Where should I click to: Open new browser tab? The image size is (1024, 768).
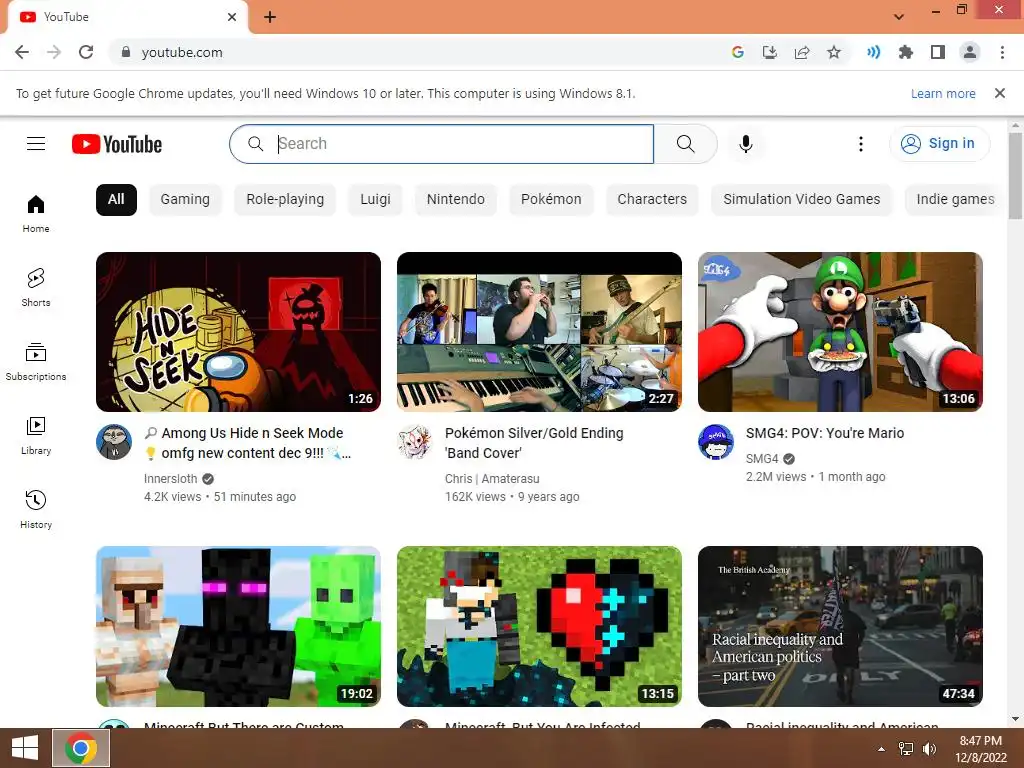click(x=270, y=17)
